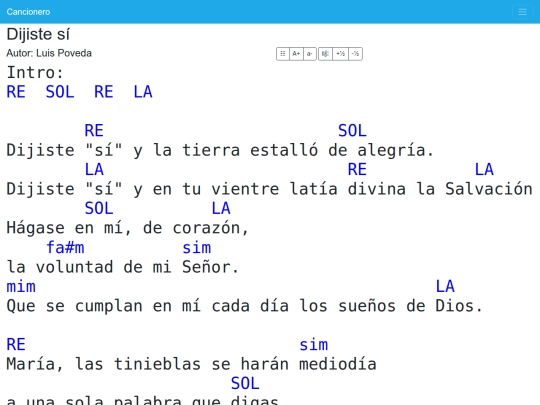The height and width of the screenshot is (405, 540).
Task: Click the fa#m chord
Action: coord(65,248)
